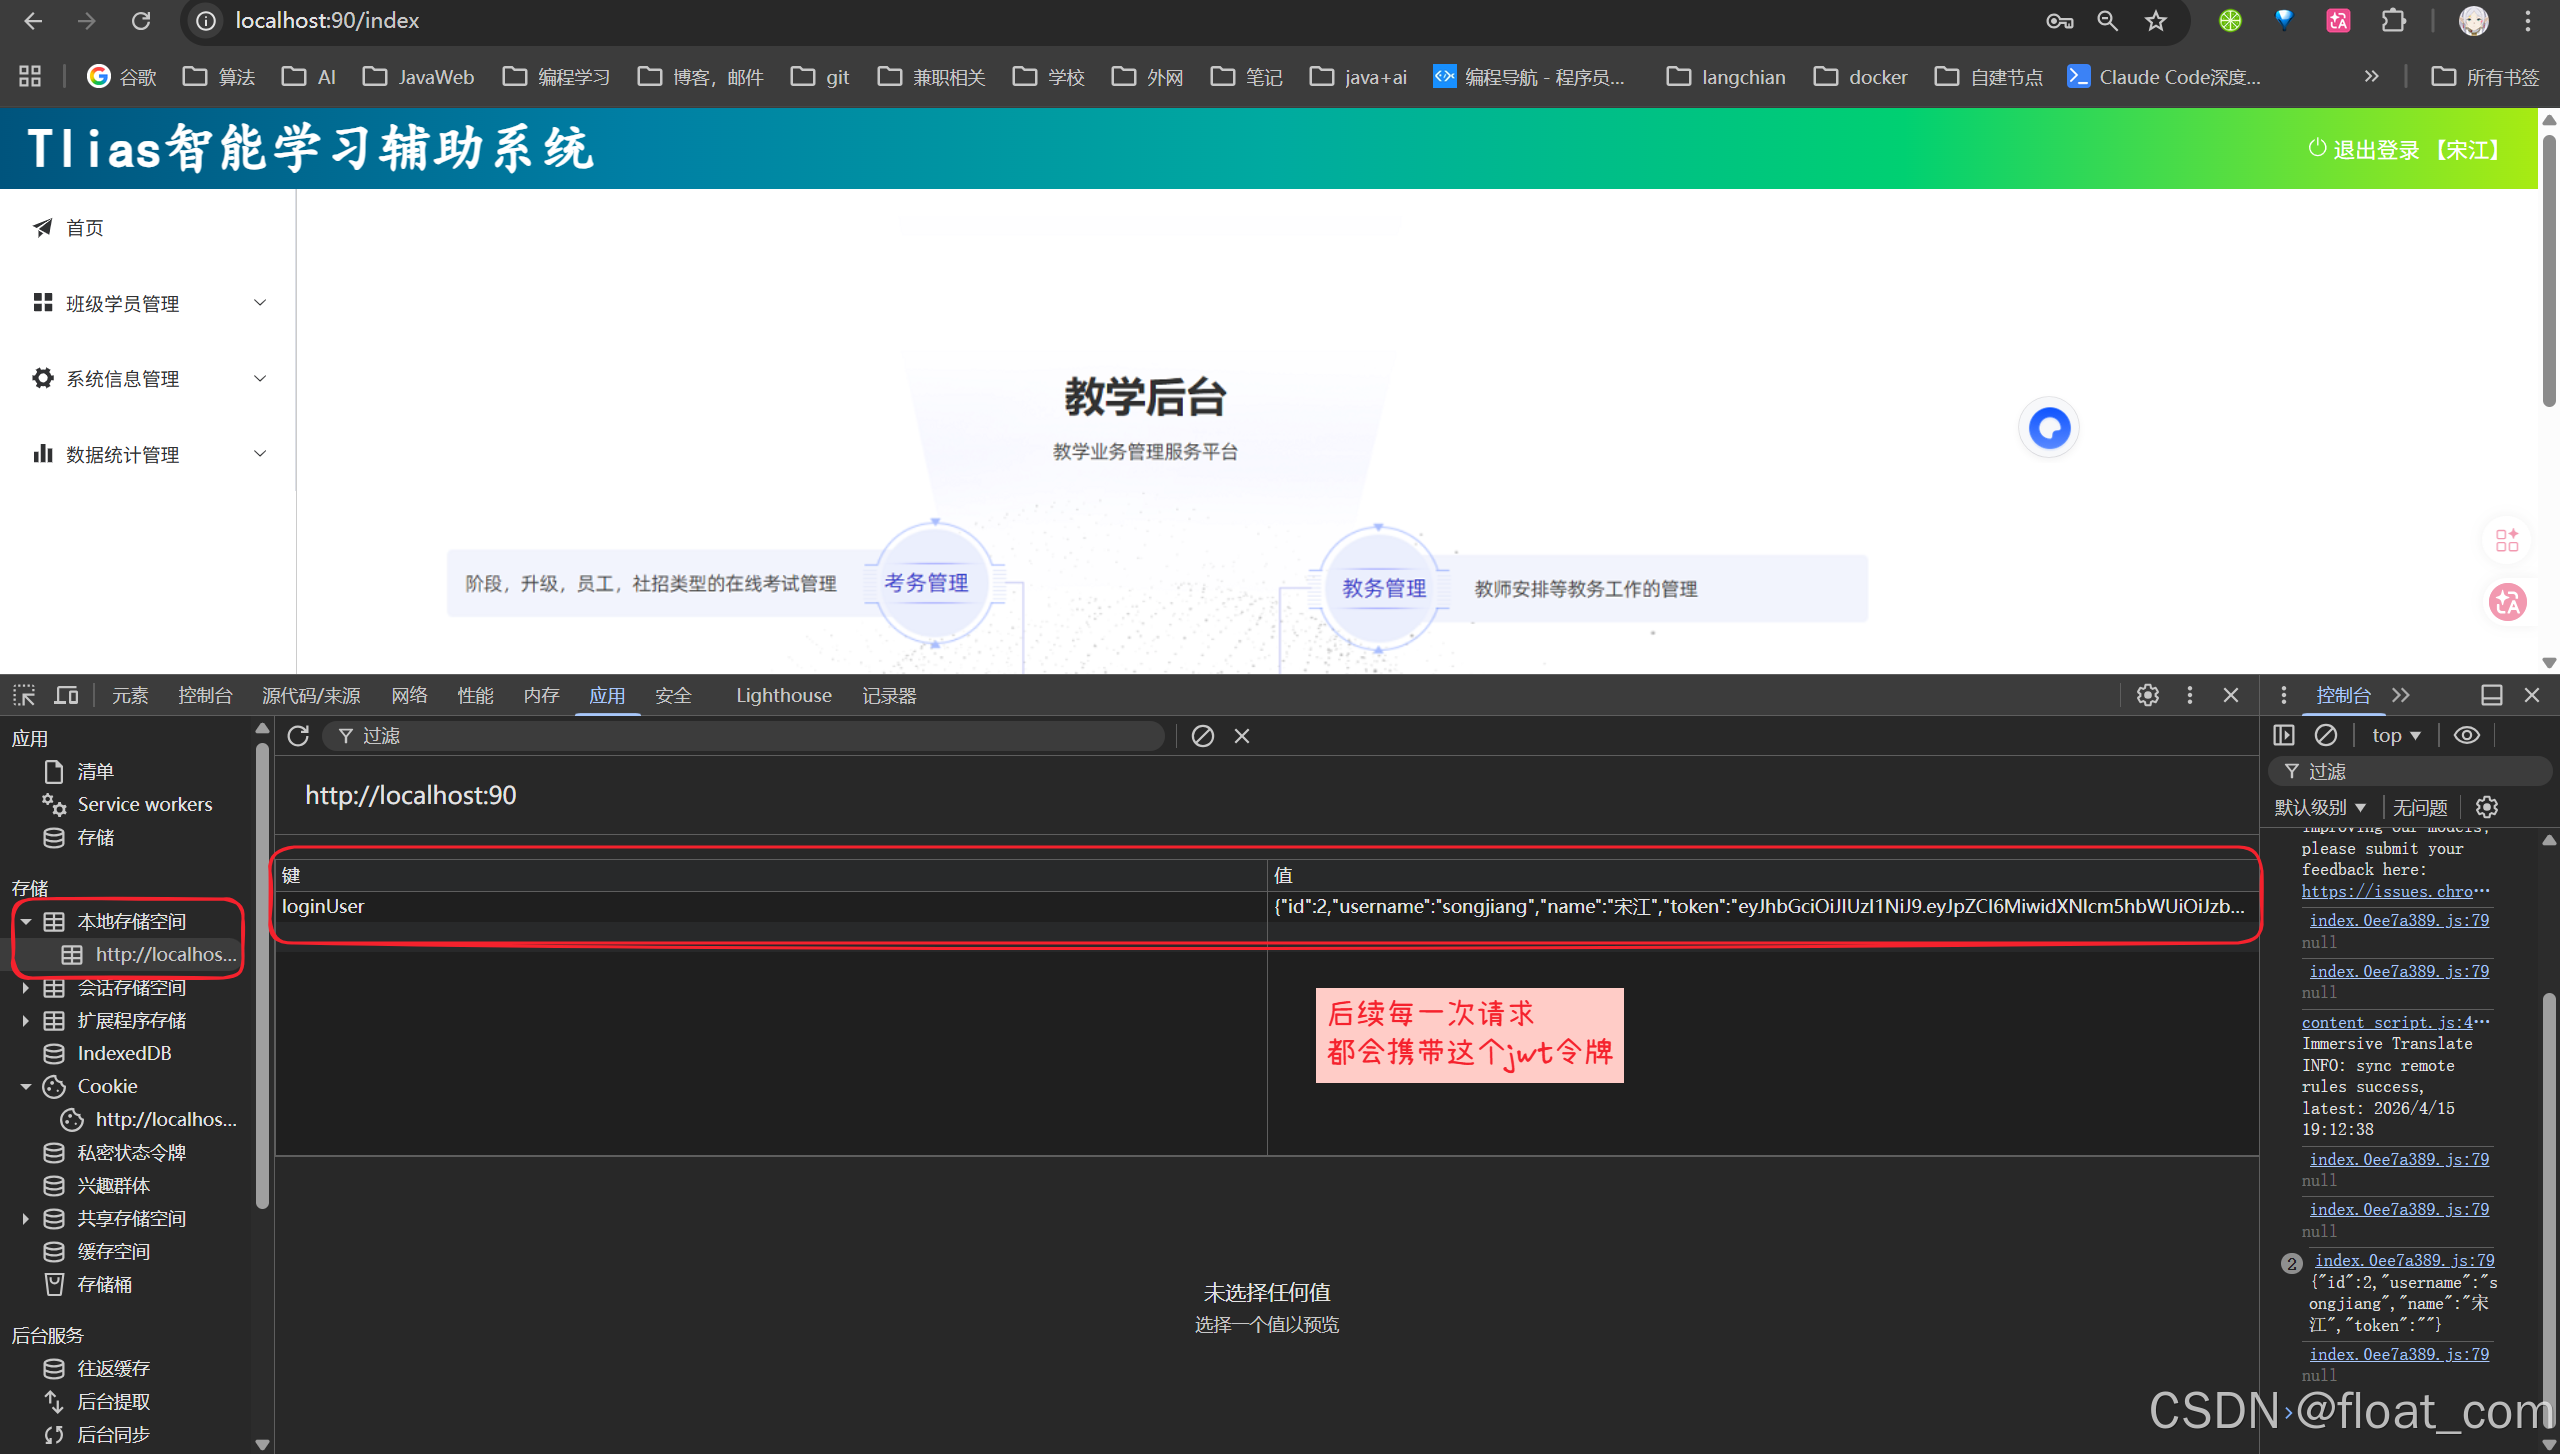
Task: Expand the 会话存储空间 tree node
Action: [x=26, y=988]
